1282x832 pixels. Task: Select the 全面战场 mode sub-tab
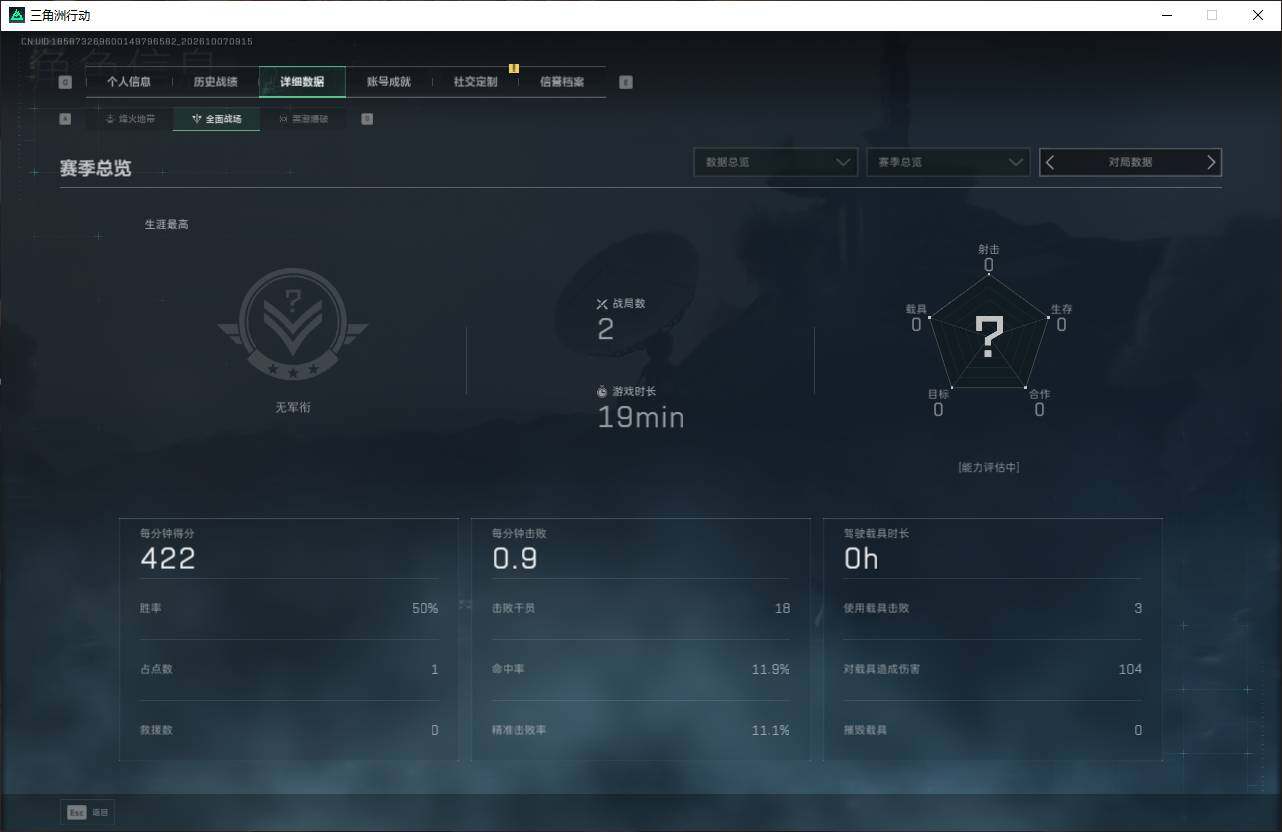pos(217,119)
